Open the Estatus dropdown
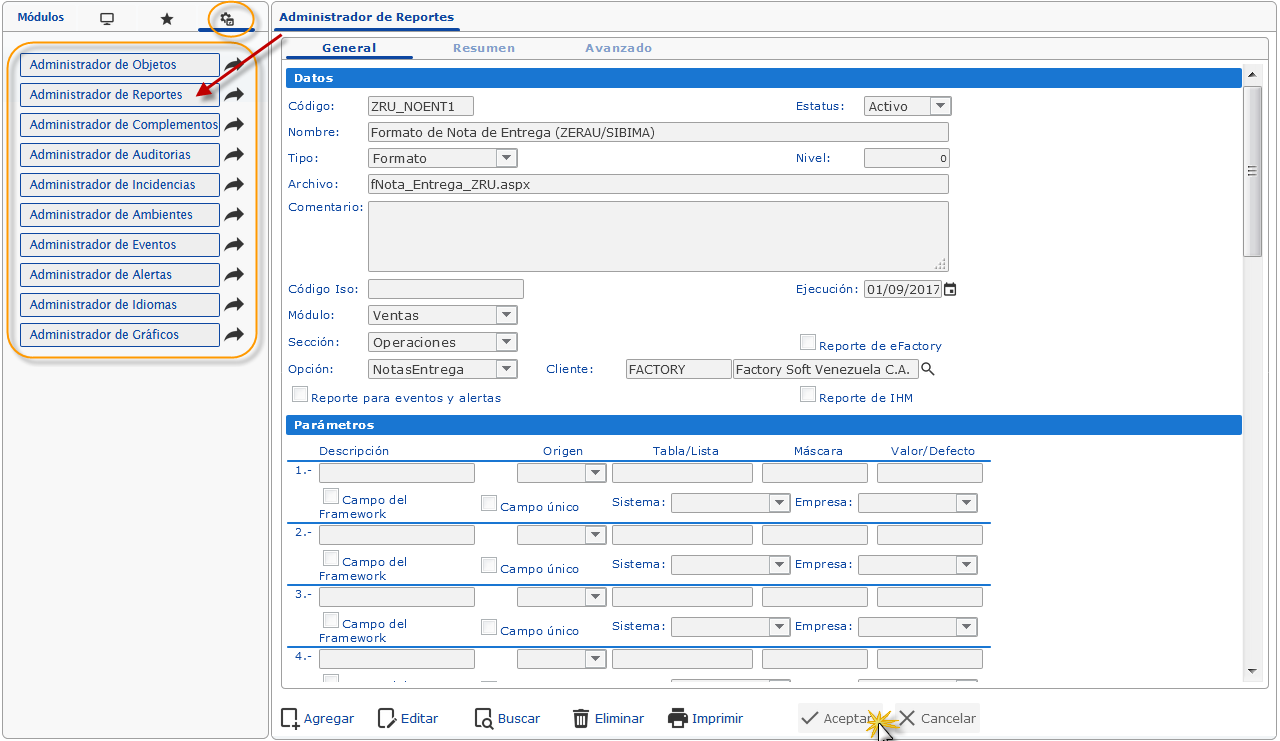This screenshot has height=741, width=1280. [x=940, y=106]
